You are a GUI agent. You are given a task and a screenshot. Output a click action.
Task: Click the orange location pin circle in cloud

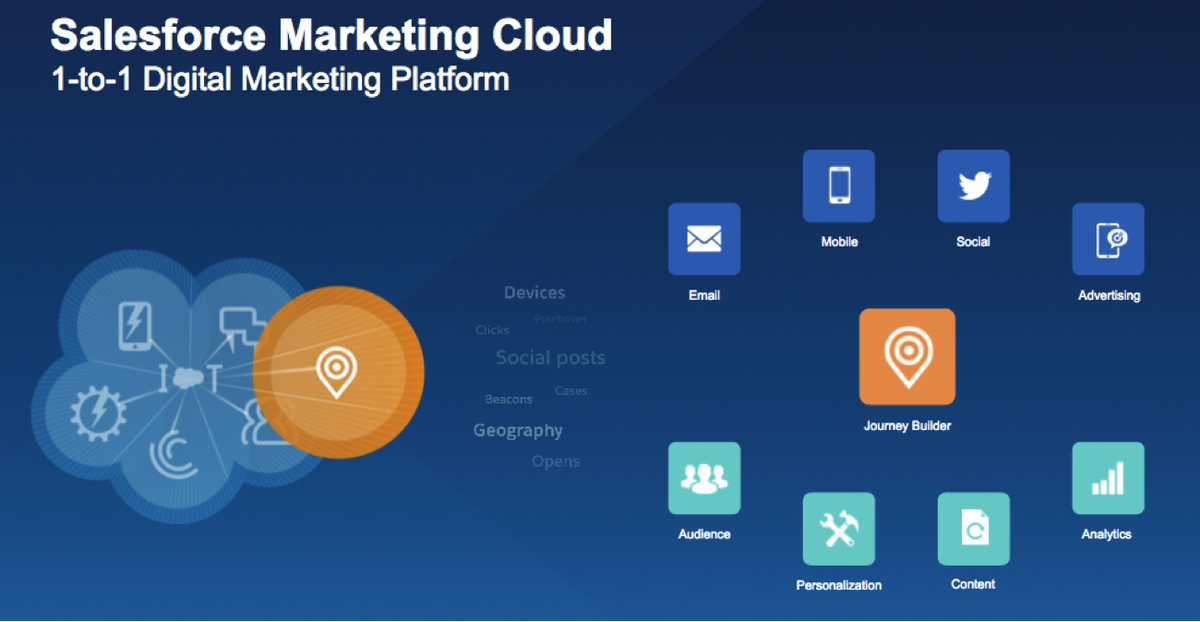338,372
